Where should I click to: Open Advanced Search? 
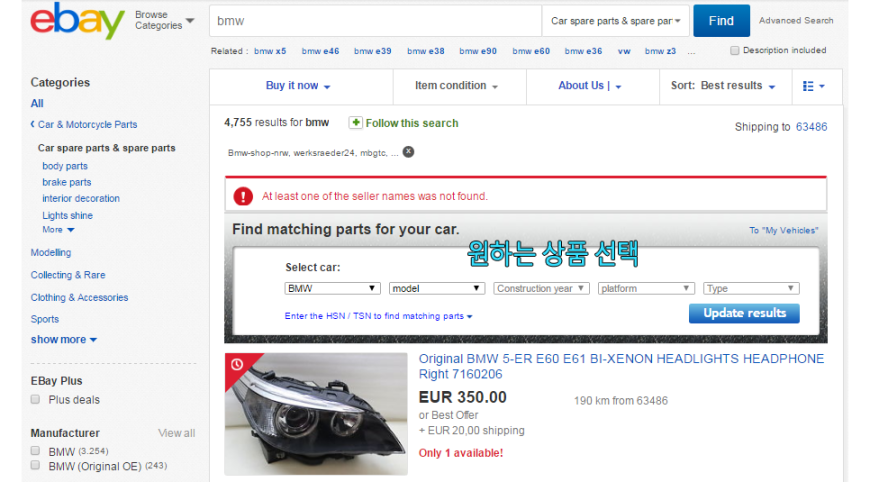[796, 21]
